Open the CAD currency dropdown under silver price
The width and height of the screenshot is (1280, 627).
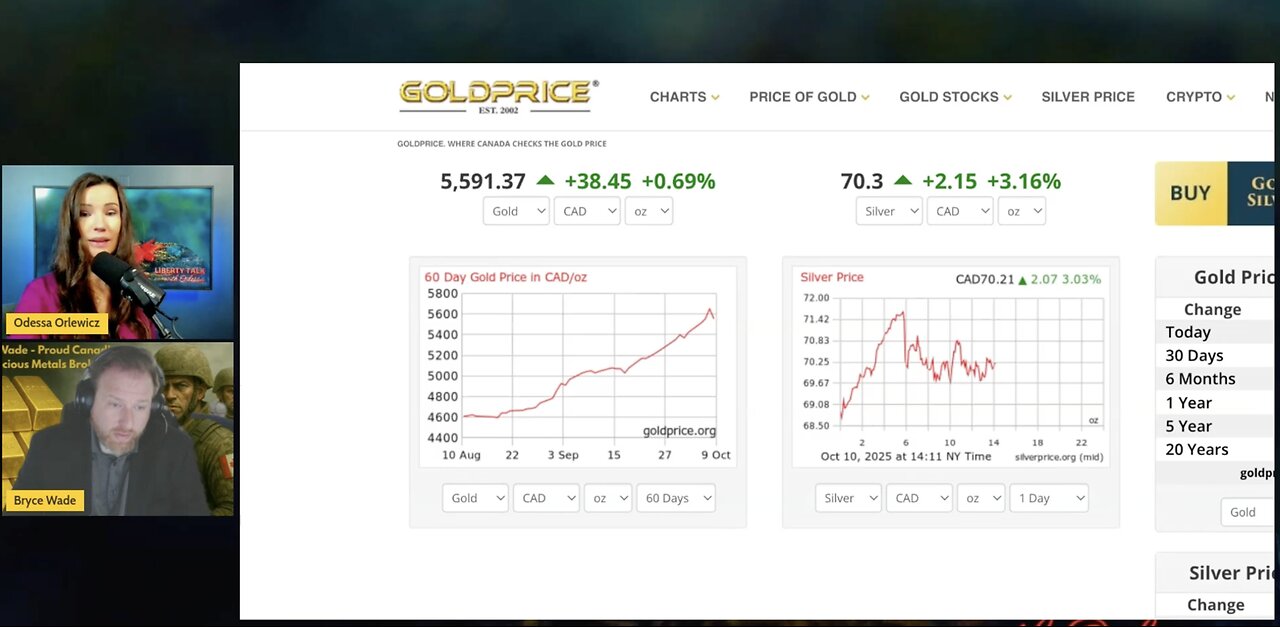coord(960,211)
